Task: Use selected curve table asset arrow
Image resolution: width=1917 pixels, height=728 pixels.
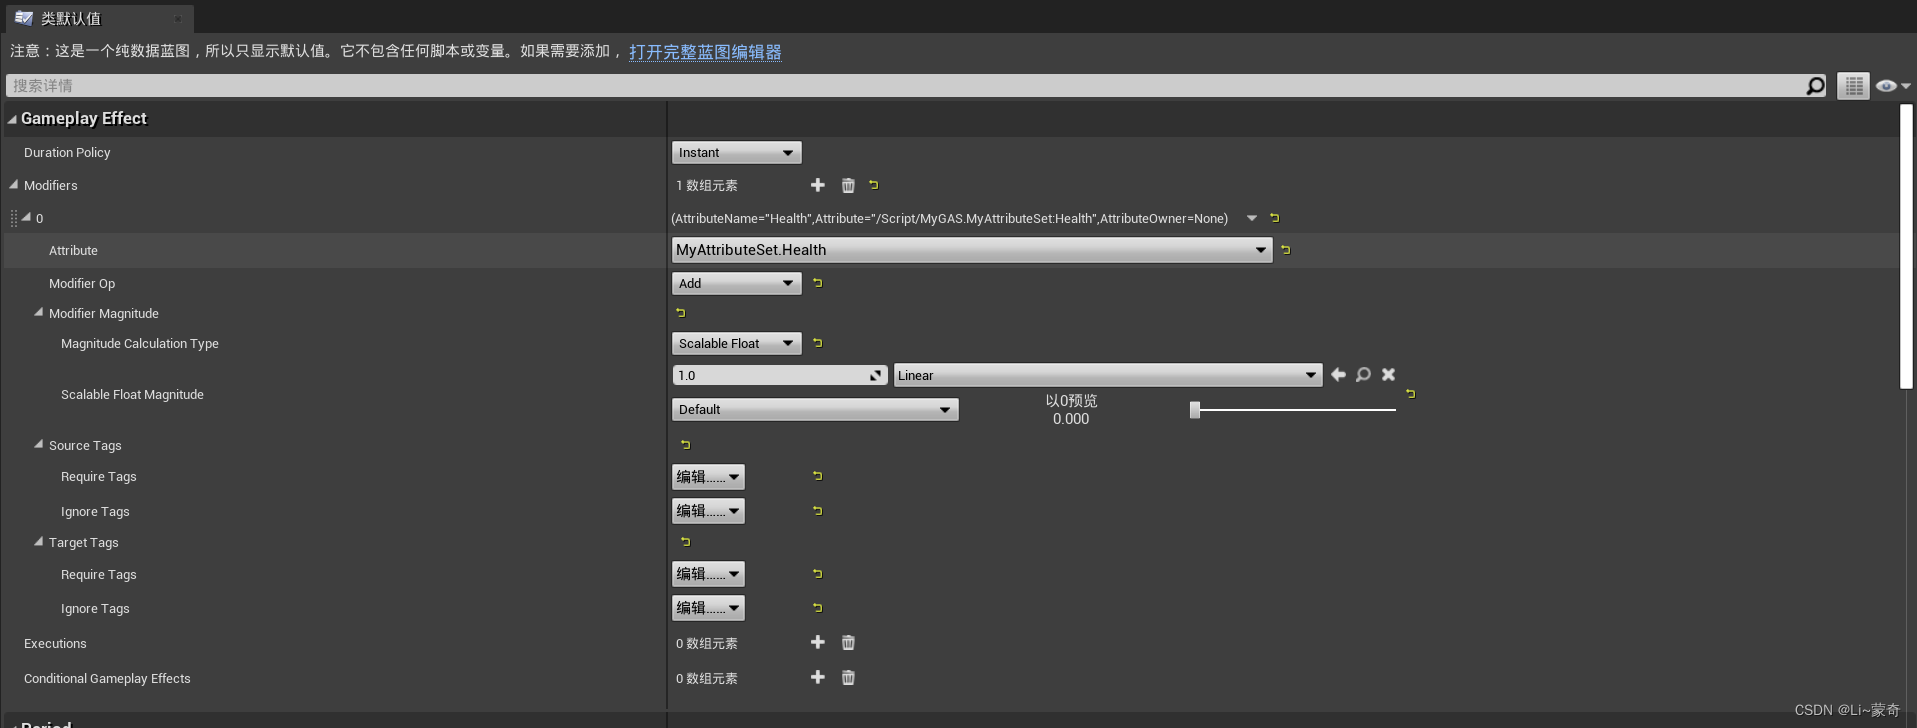Action: click(1338, 374)
